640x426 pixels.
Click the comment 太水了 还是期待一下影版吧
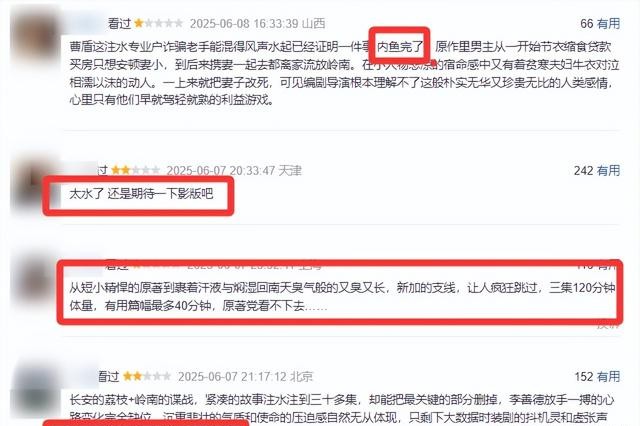141,194
